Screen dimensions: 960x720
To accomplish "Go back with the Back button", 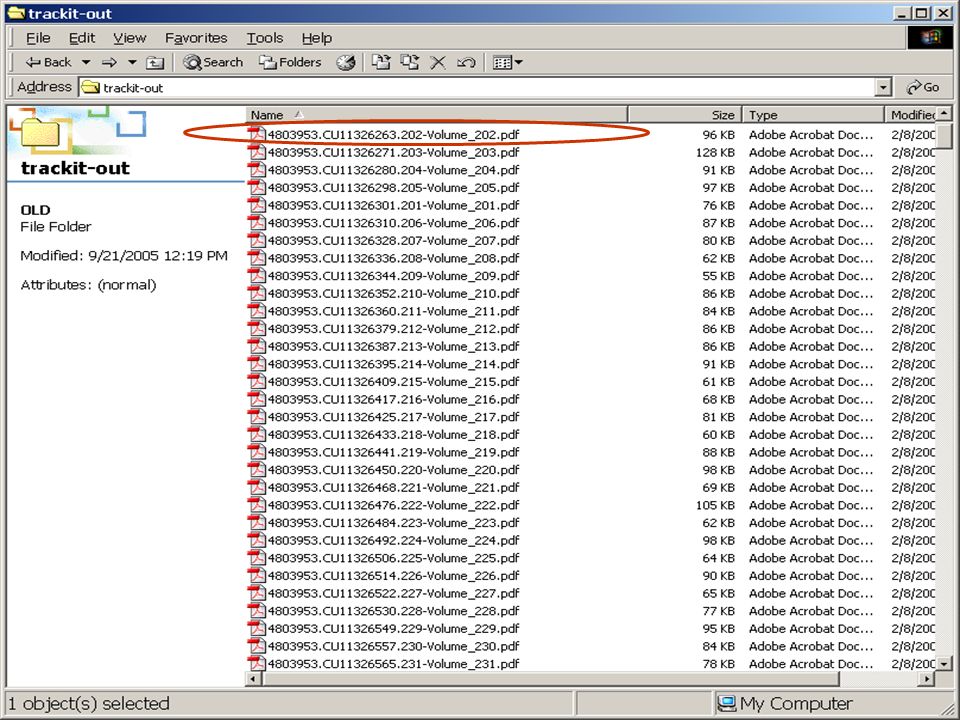I will pos(48,62).
